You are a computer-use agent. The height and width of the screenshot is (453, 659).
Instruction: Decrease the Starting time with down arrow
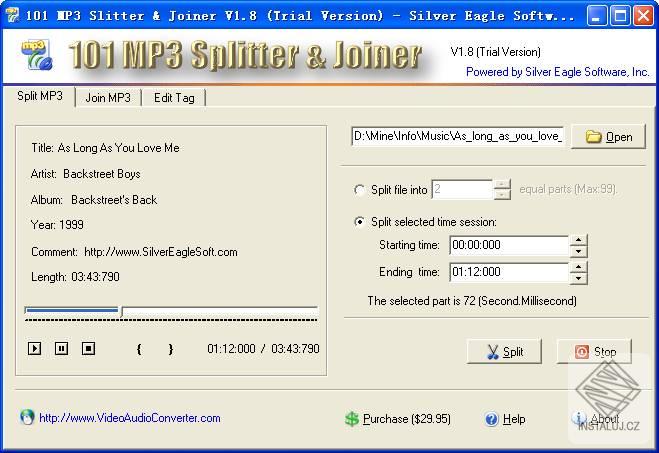pyautogui.click(x=579, y=251)
